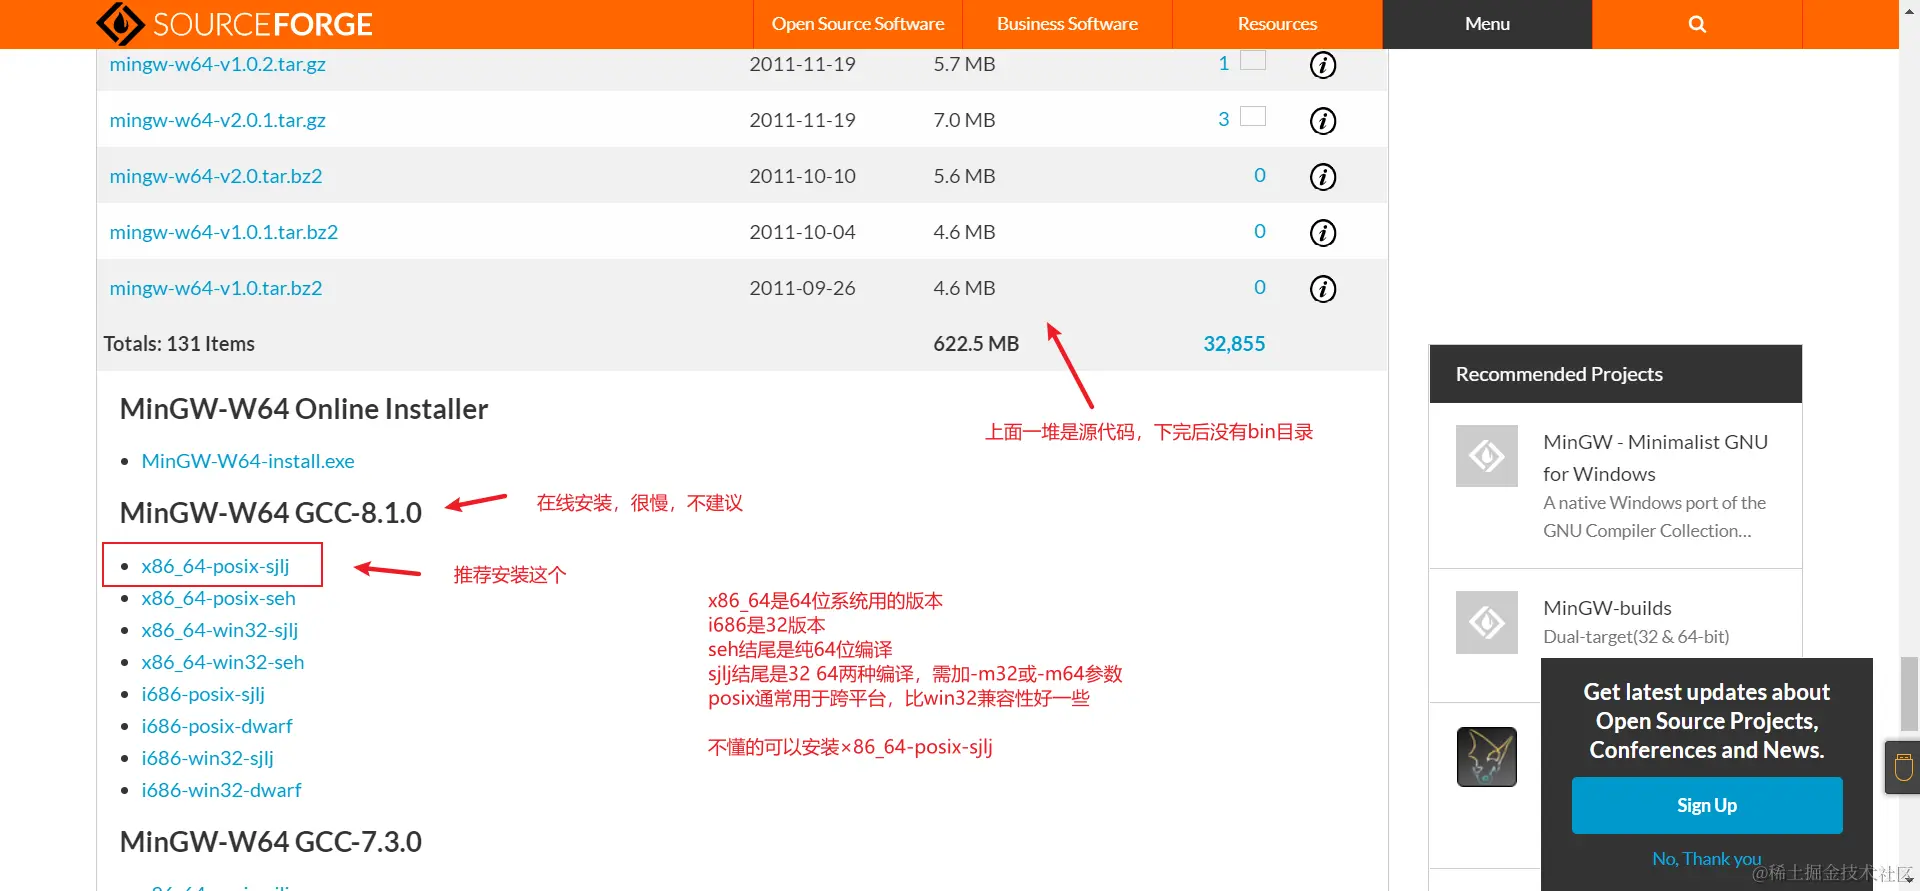Download mingw-w64-v2.0.tar.bz2
Viewport: 1920px width, 891px height.
216,176
